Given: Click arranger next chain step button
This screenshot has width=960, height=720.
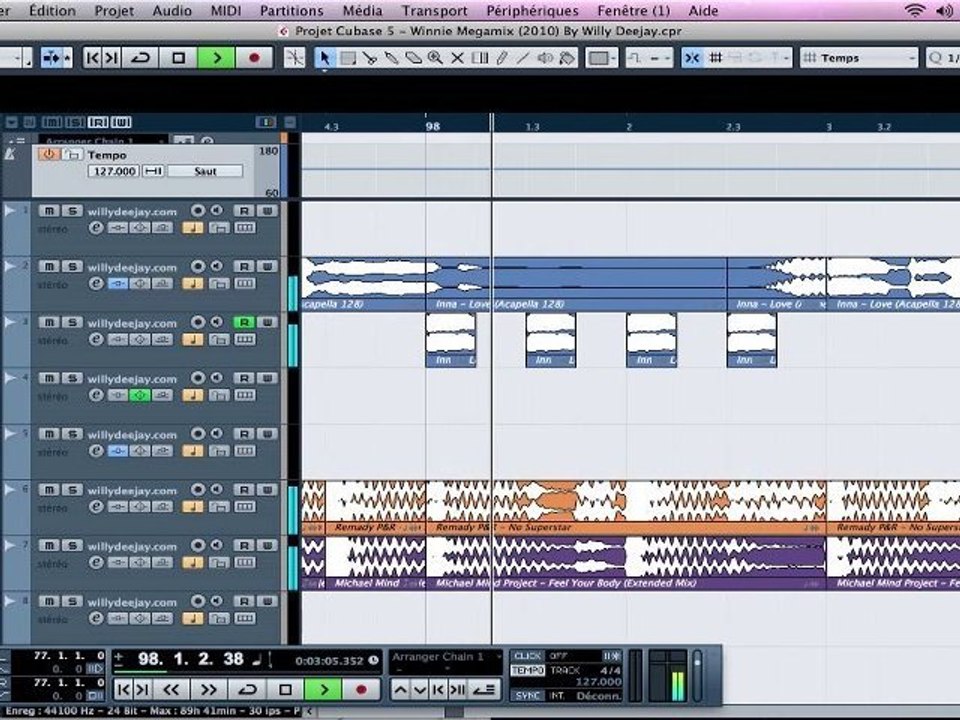Looking at the screenshot, I should (x=419, y=690).
